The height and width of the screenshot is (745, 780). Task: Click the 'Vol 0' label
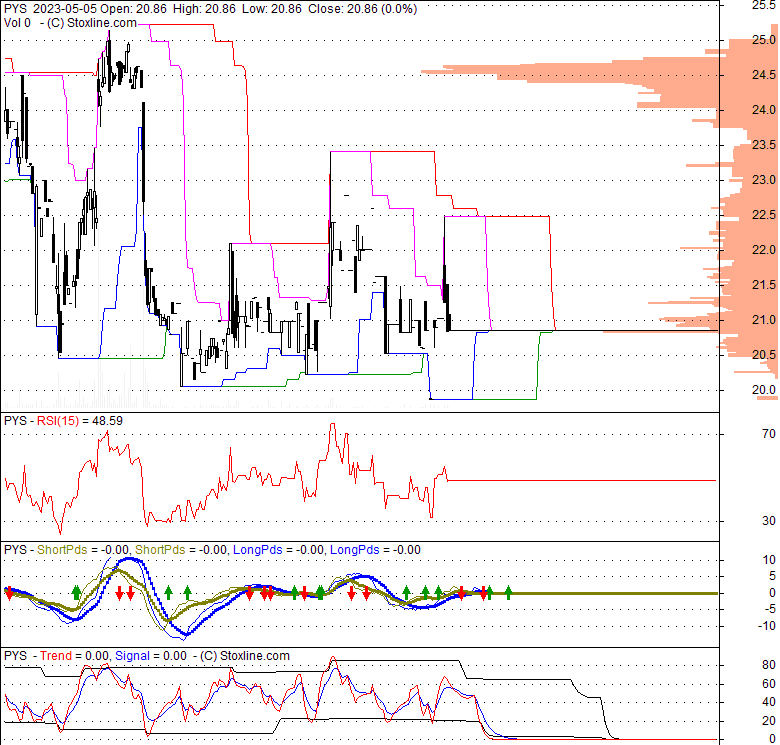[17, 23]
